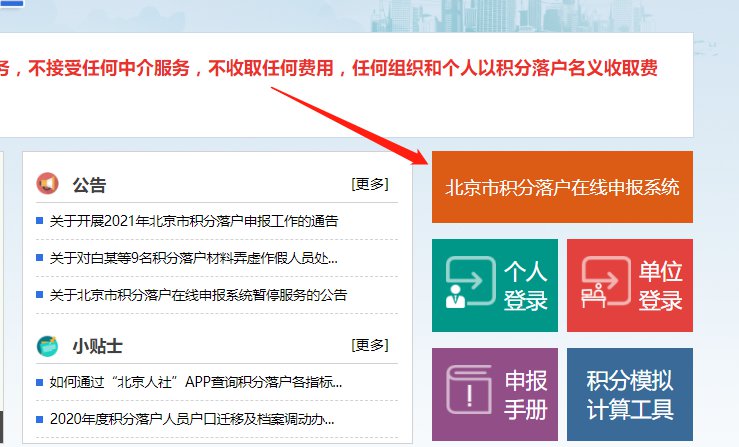This screenshot has width=739, height=447.
Task: Click the 个人登录 person icon
Action: click(x=470, y=282)
